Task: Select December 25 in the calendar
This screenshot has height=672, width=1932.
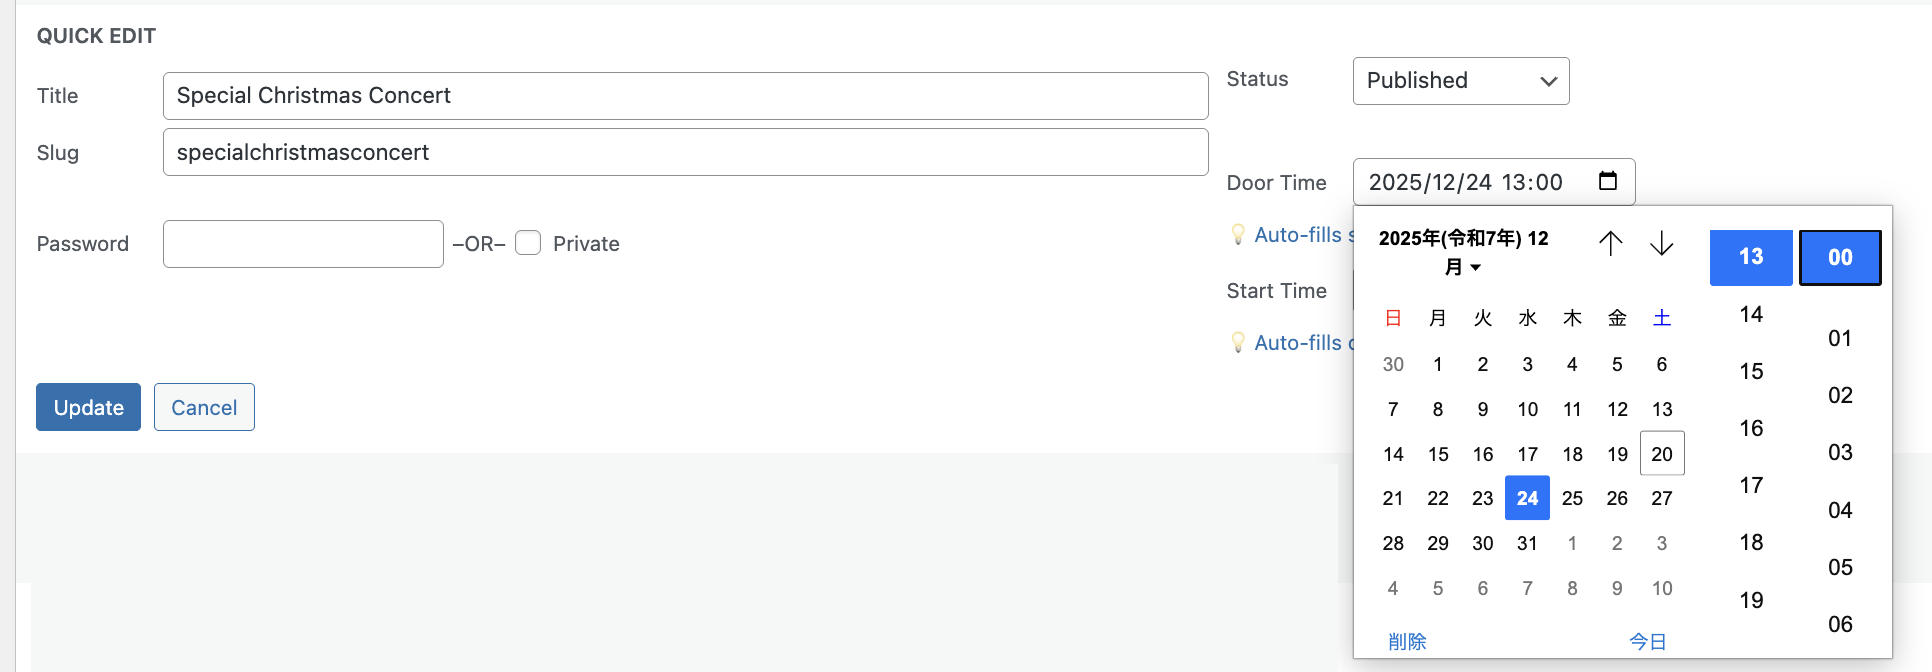Action: click(x=1572, y=498)
